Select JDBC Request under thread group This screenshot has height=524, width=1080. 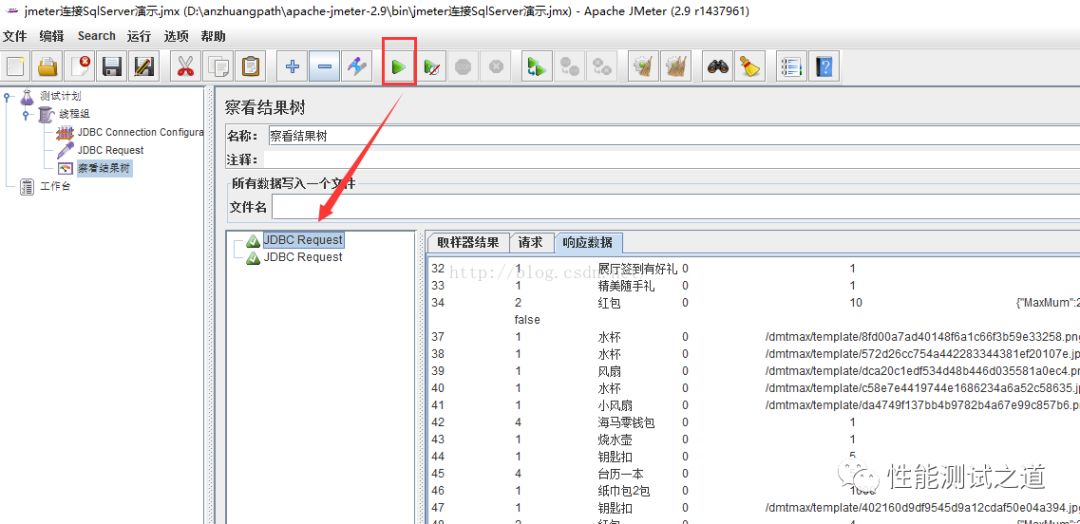coord(111,150)
